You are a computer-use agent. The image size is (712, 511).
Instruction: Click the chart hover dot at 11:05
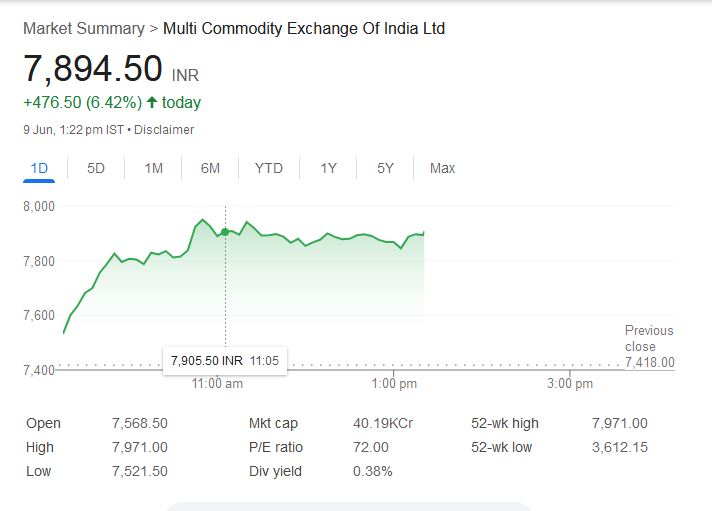pos(225,232)
